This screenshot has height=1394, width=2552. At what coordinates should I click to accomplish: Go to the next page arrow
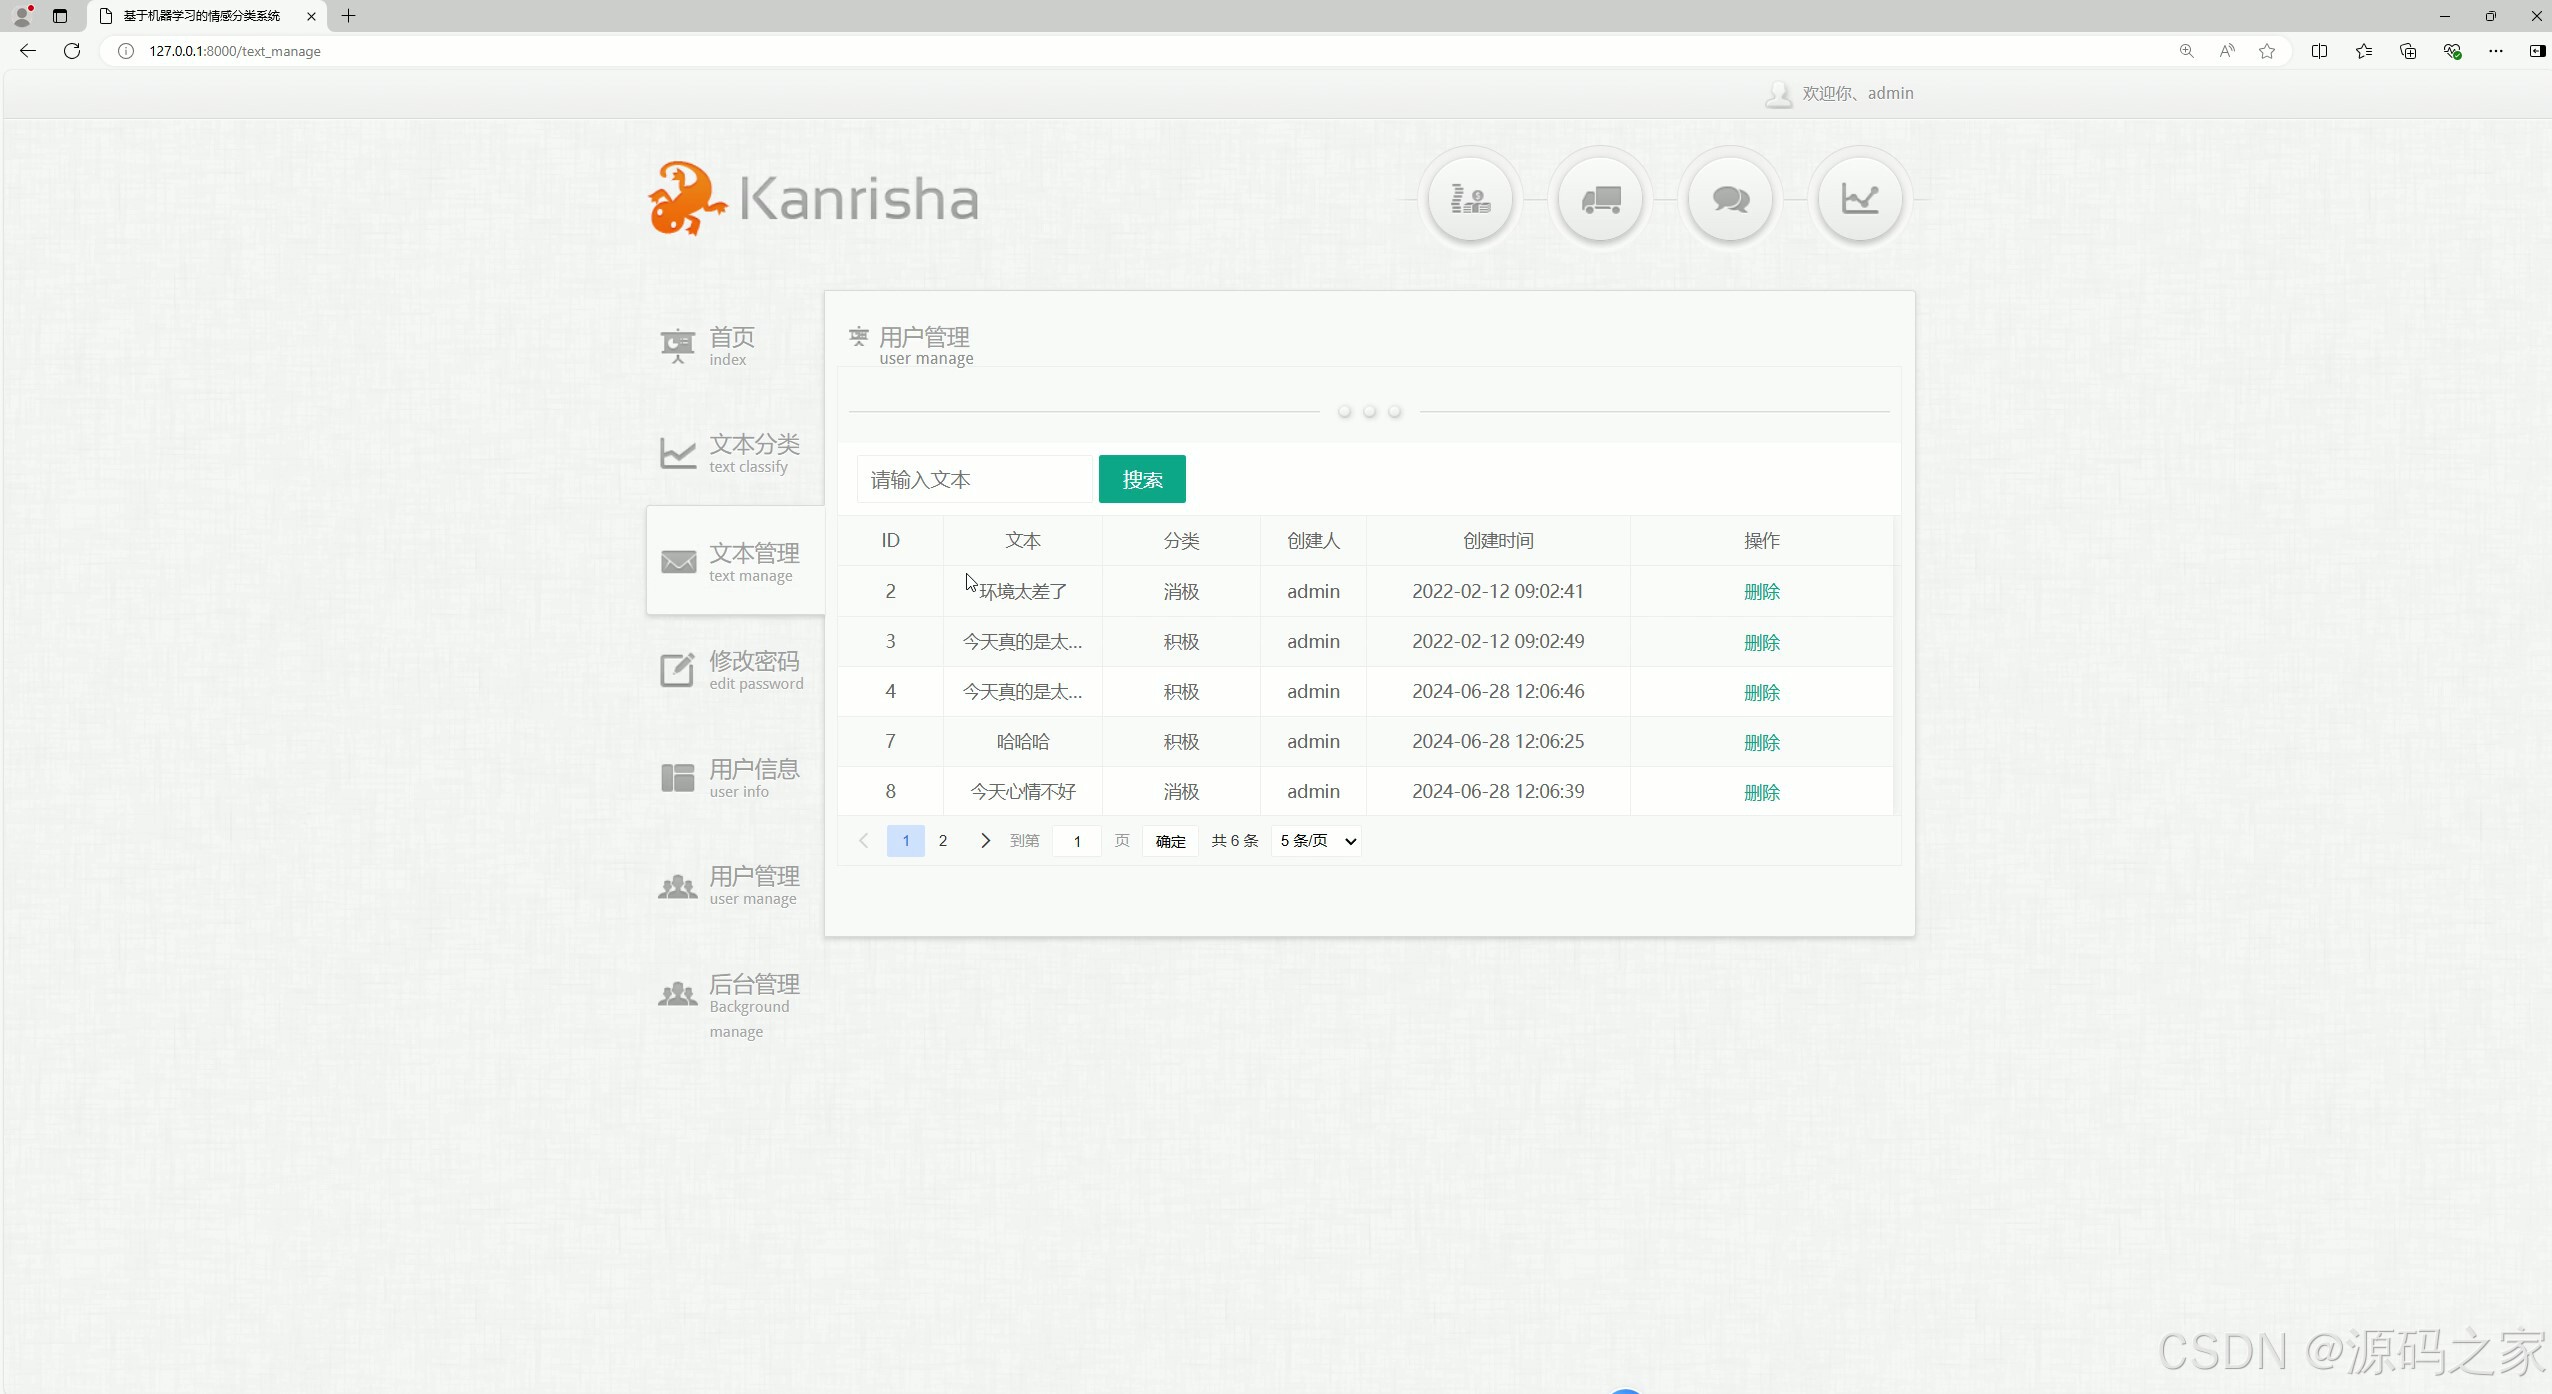pos(985,841)
